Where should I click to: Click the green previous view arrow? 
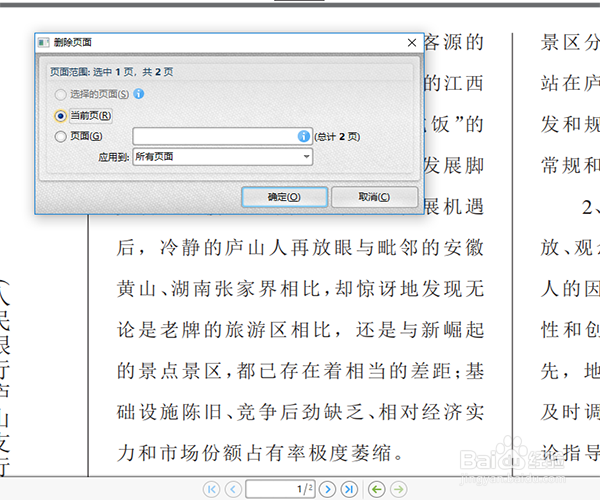click(377, 489)
